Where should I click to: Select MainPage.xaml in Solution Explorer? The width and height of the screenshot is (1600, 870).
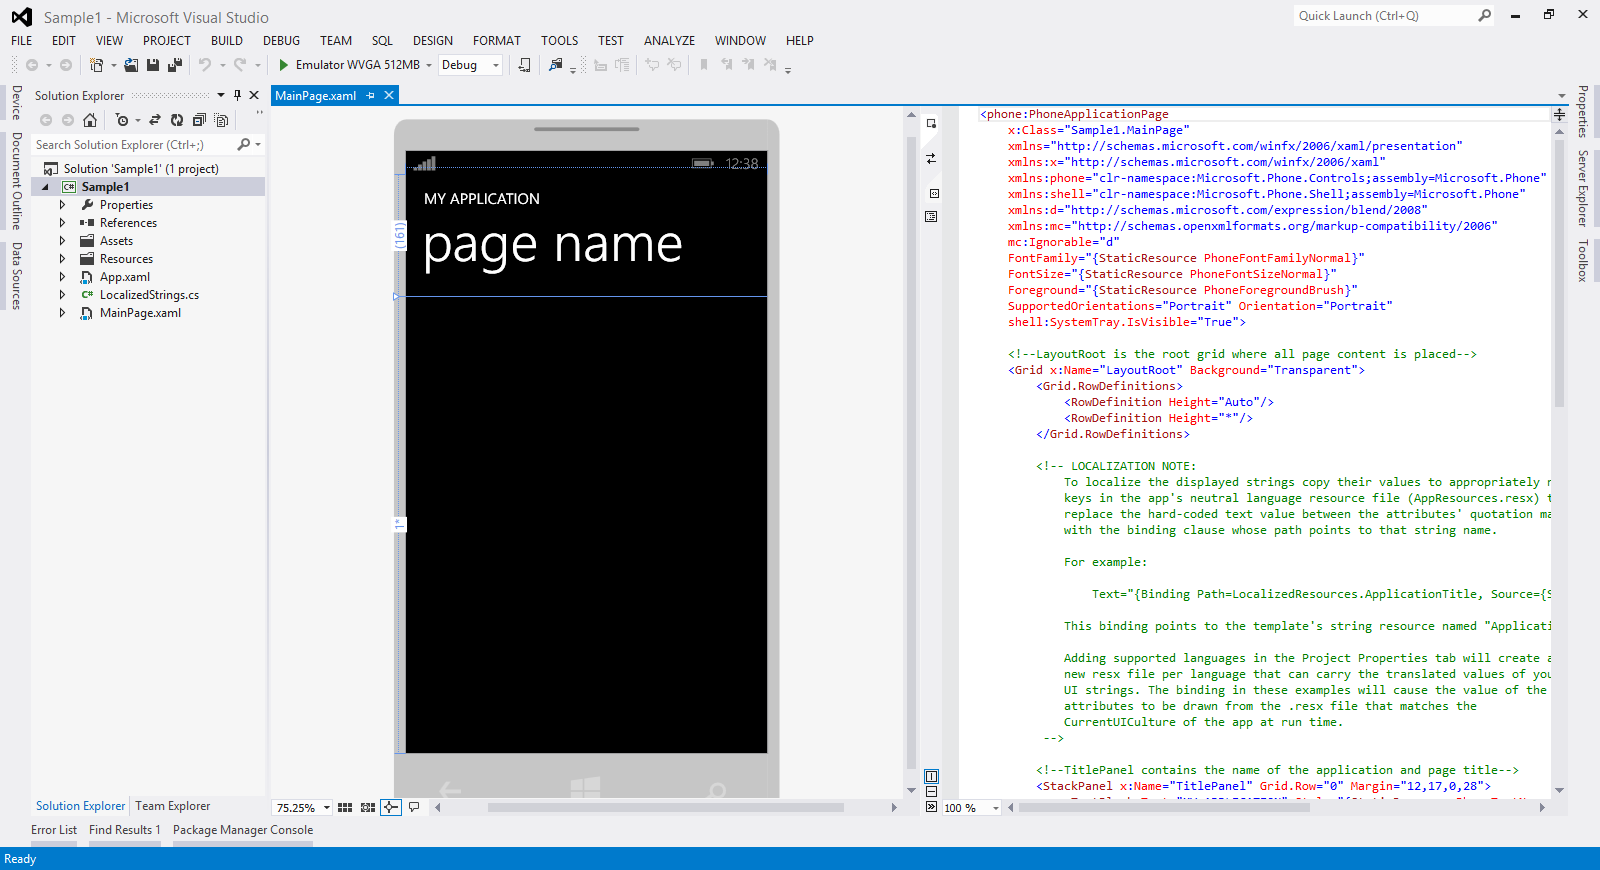141,313
